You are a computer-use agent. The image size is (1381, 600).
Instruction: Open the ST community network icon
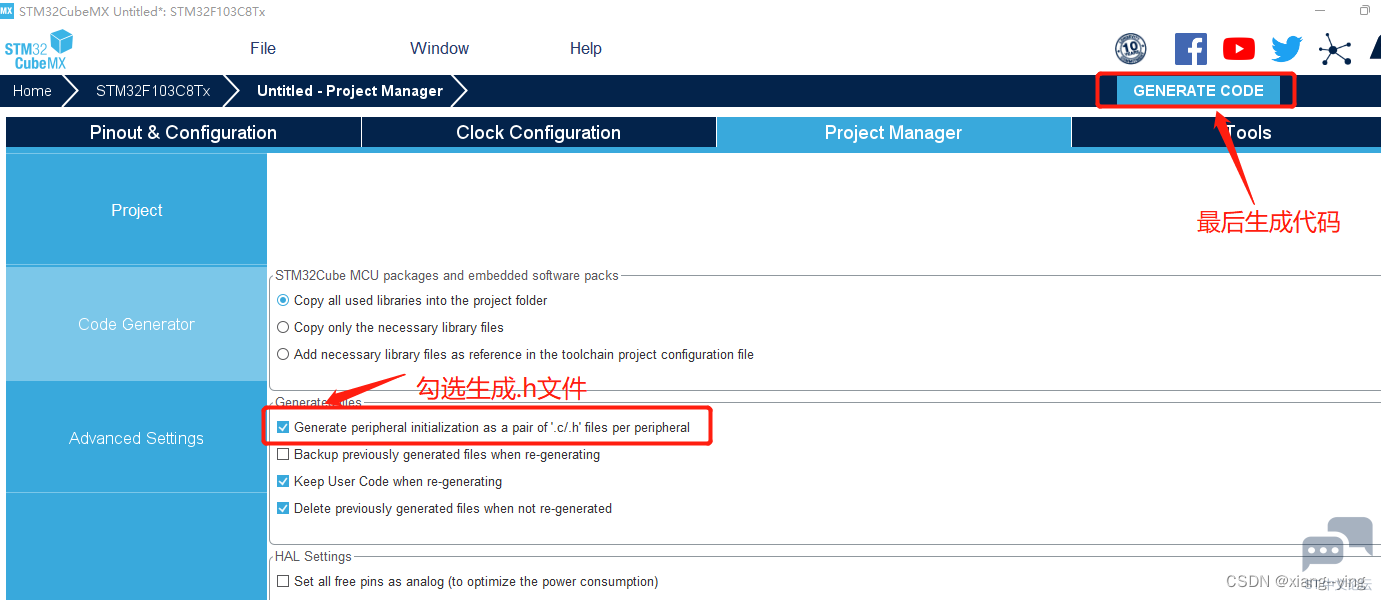1334,49
